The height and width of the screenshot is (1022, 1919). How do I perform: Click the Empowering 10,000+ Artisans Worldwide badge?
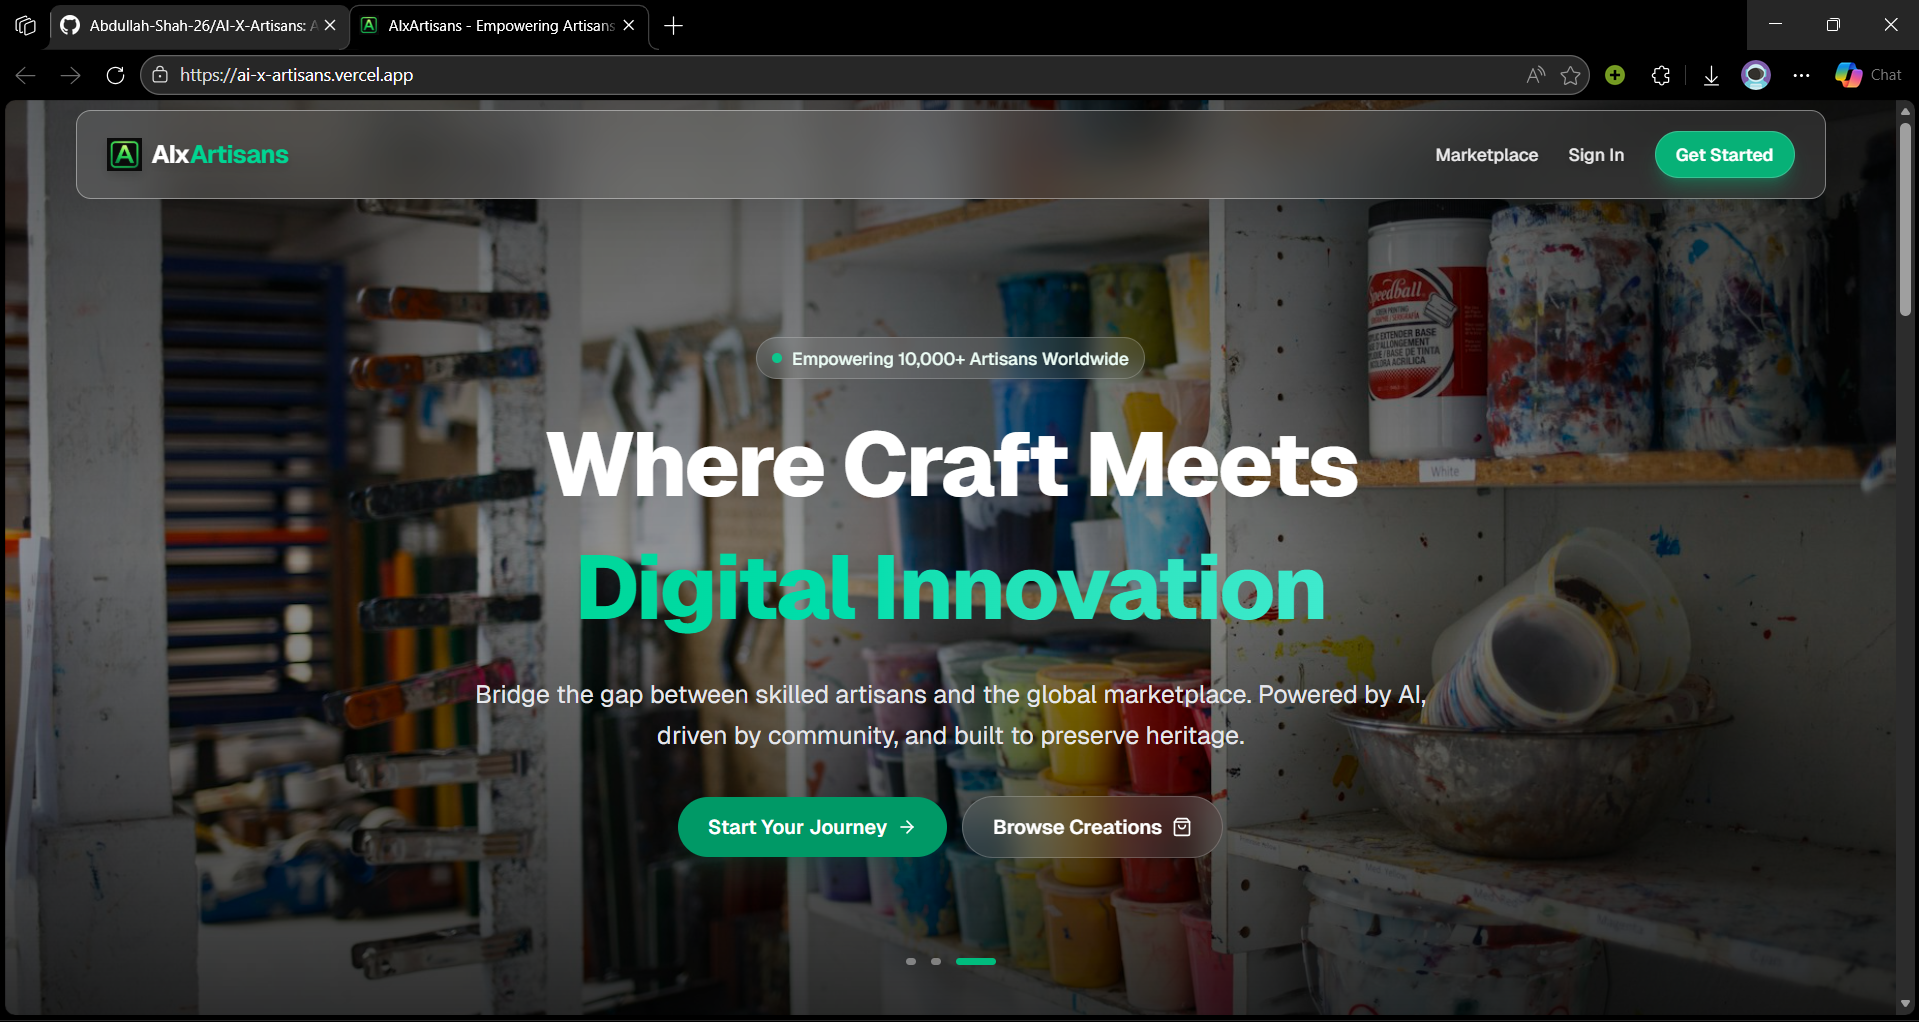950,359
